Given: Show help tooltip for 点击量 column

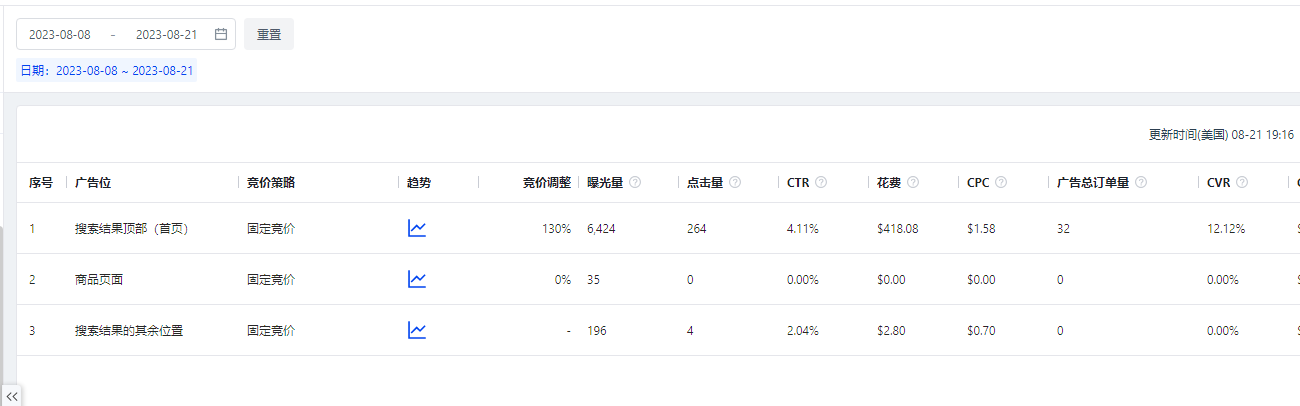Looking at the screenshot, I should pos(735,183).
